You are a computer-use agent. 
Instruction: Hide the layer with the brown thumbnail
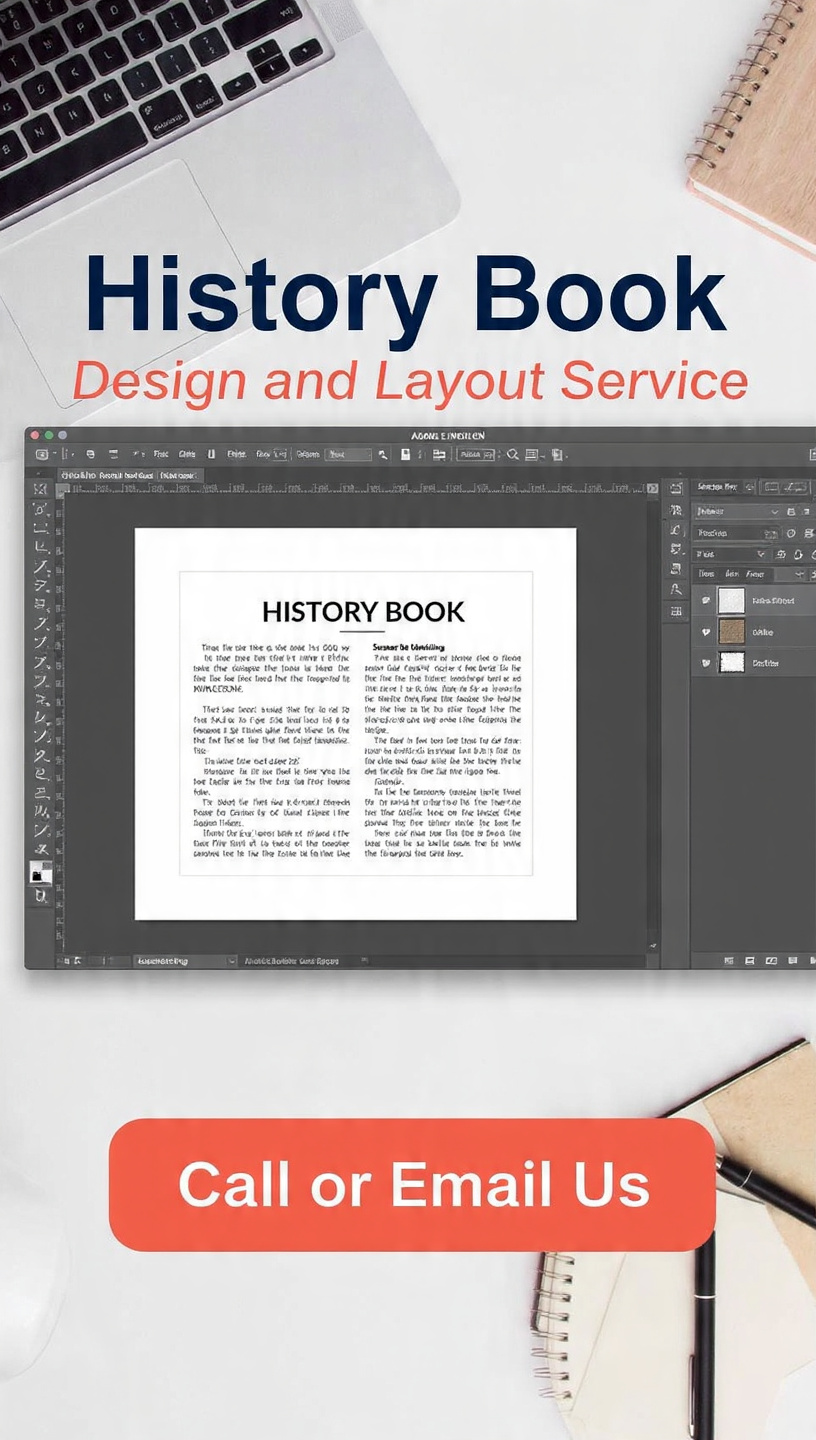click(x=705, y=632)
